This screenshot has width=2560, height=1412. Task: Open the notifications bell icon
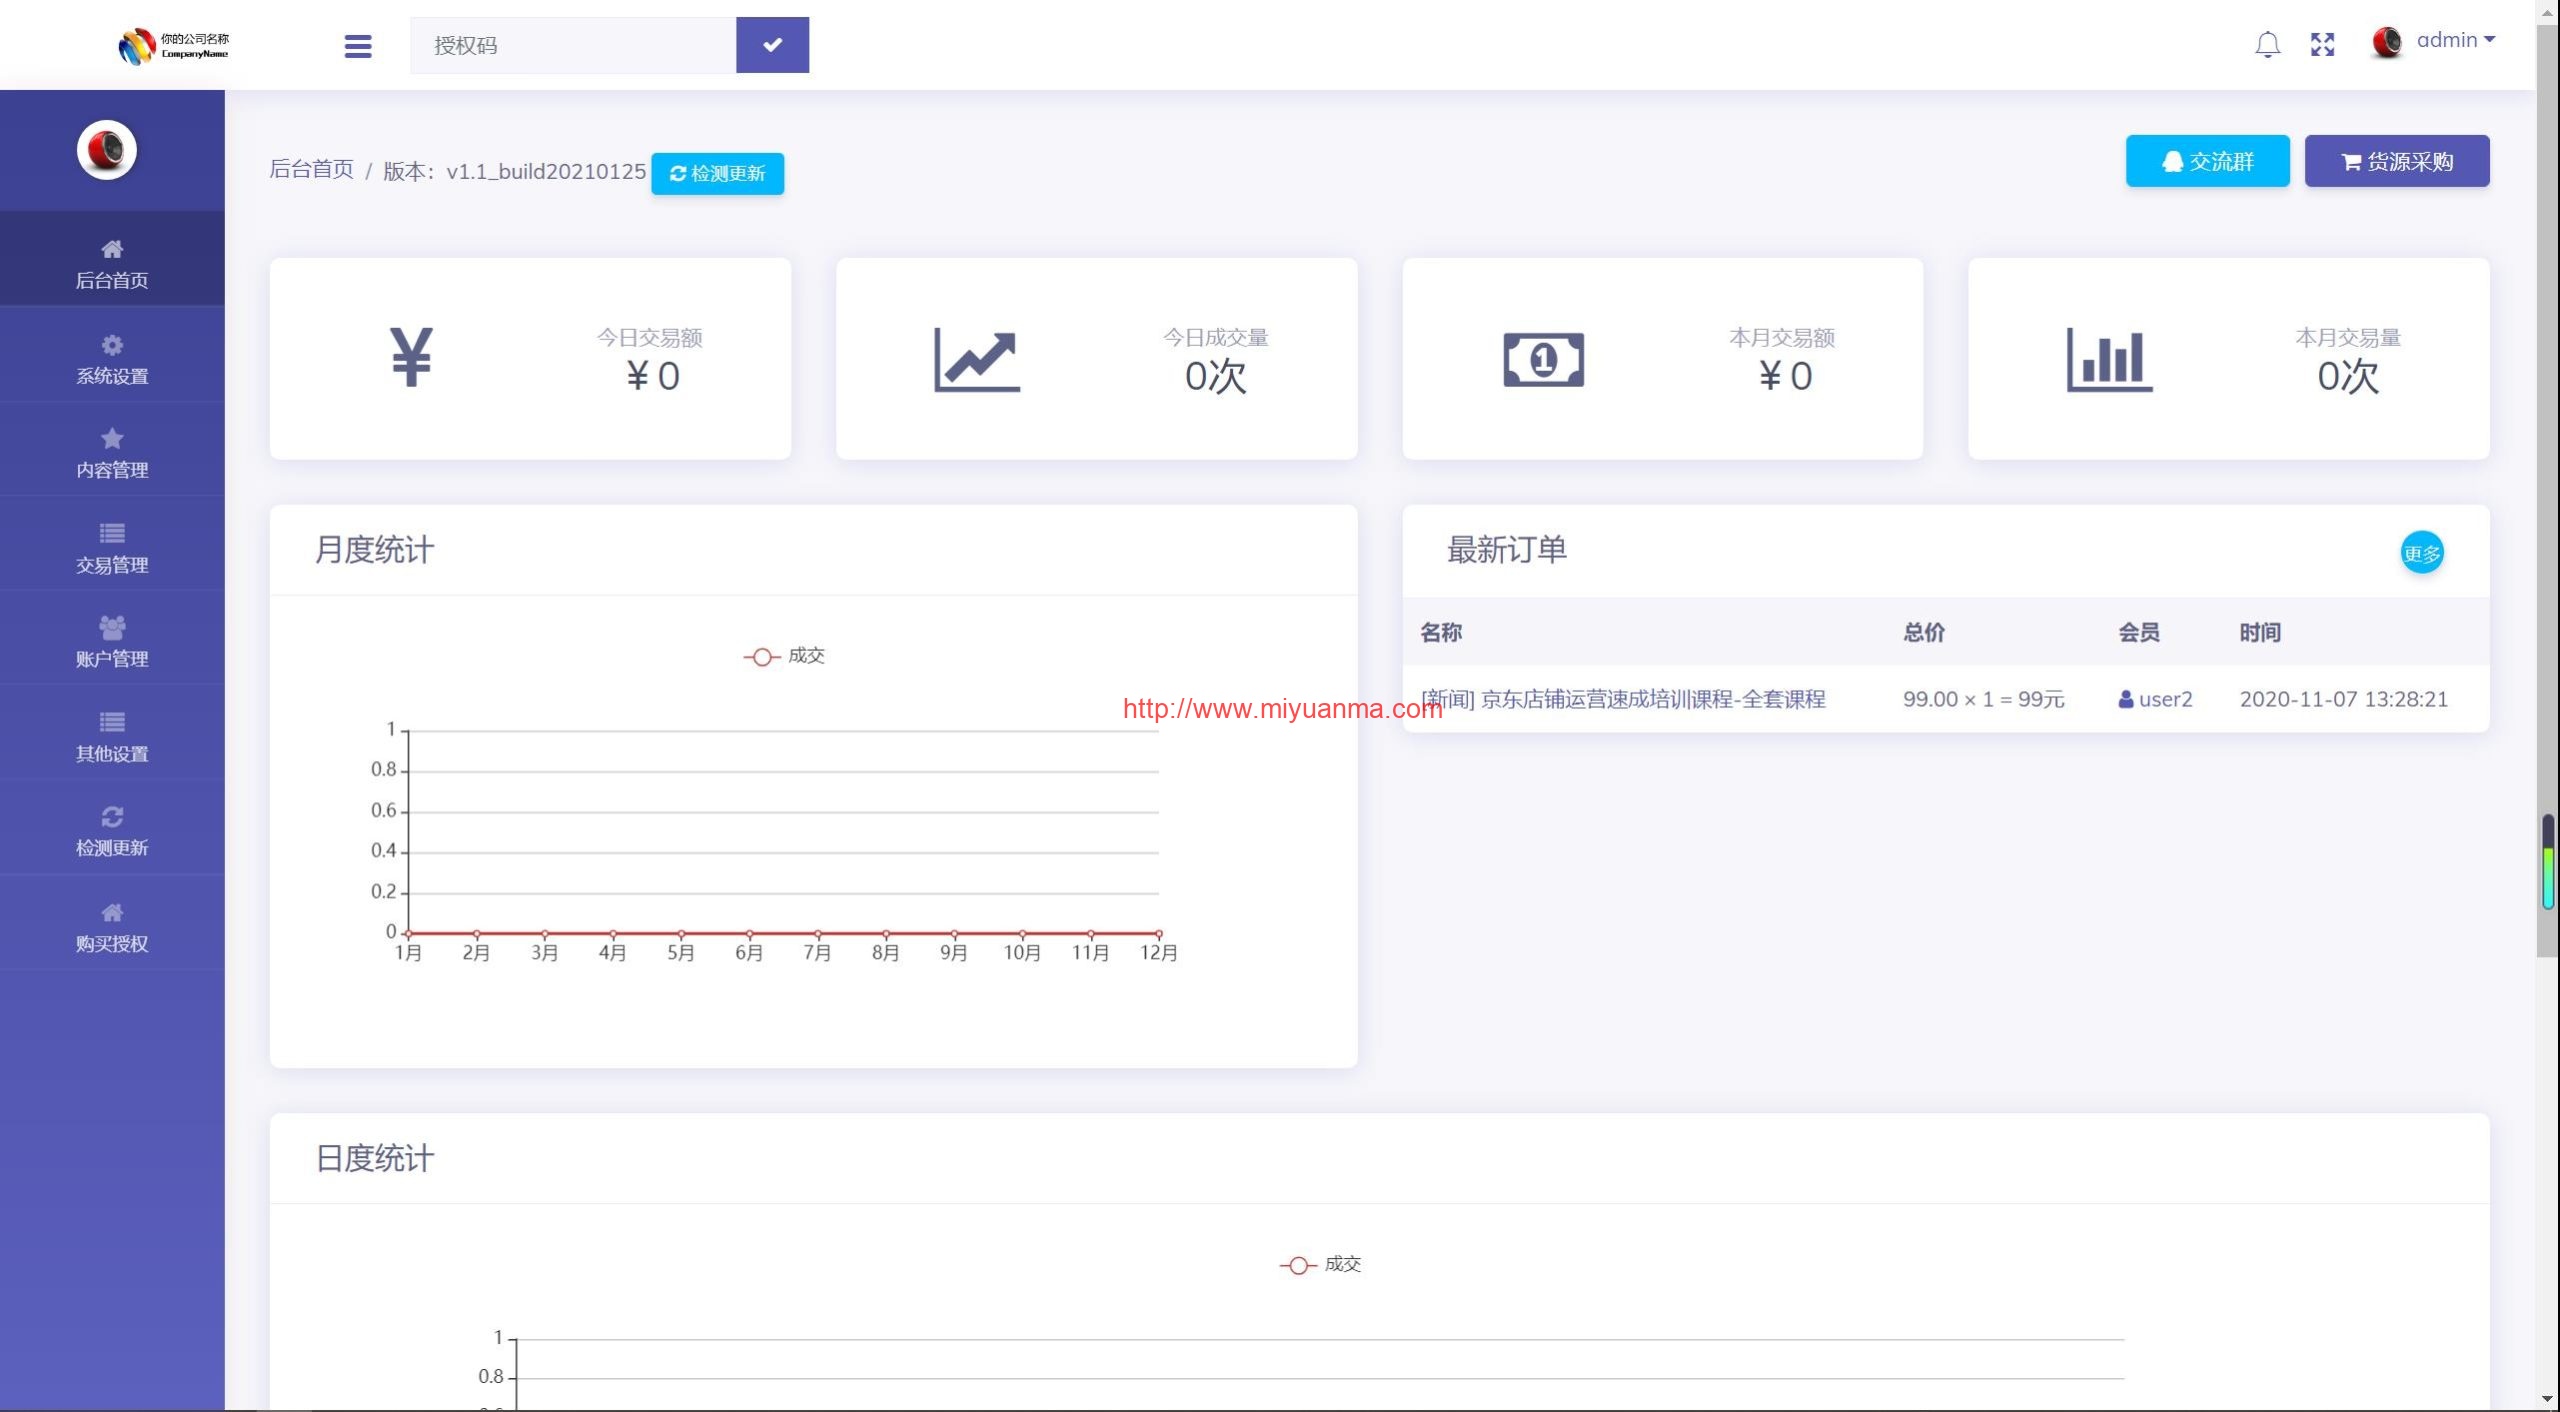[x=2267, y=44]
